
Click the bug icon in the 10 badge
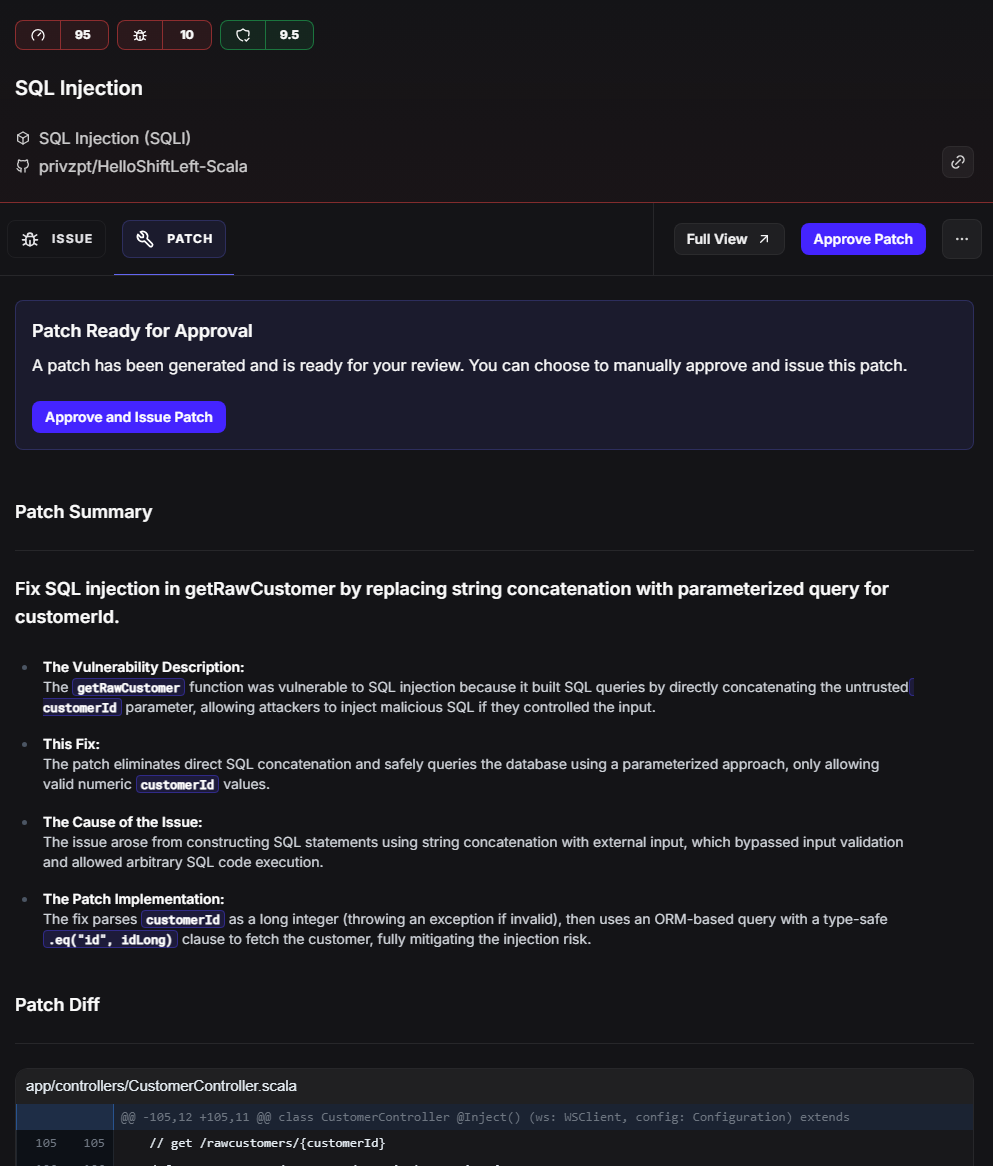(140, 35)
